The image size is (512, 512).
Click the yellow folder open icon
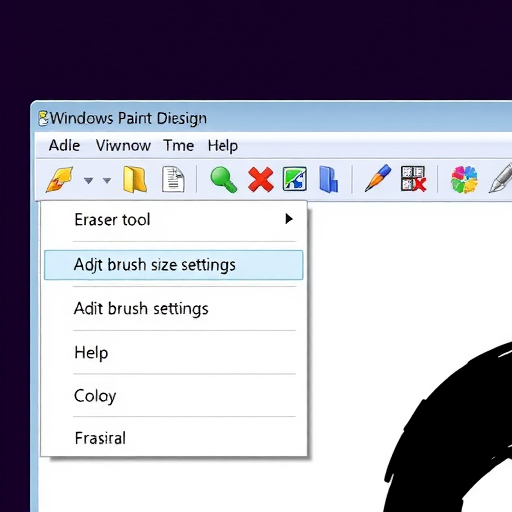135,179
